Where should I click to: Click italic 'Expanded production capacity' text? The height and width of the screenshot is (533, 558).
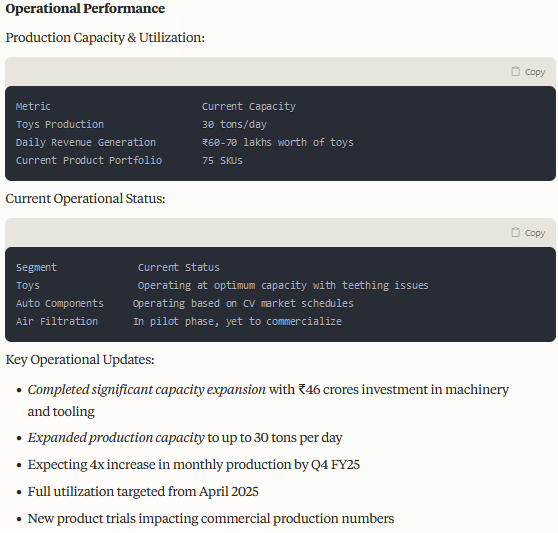116,437
